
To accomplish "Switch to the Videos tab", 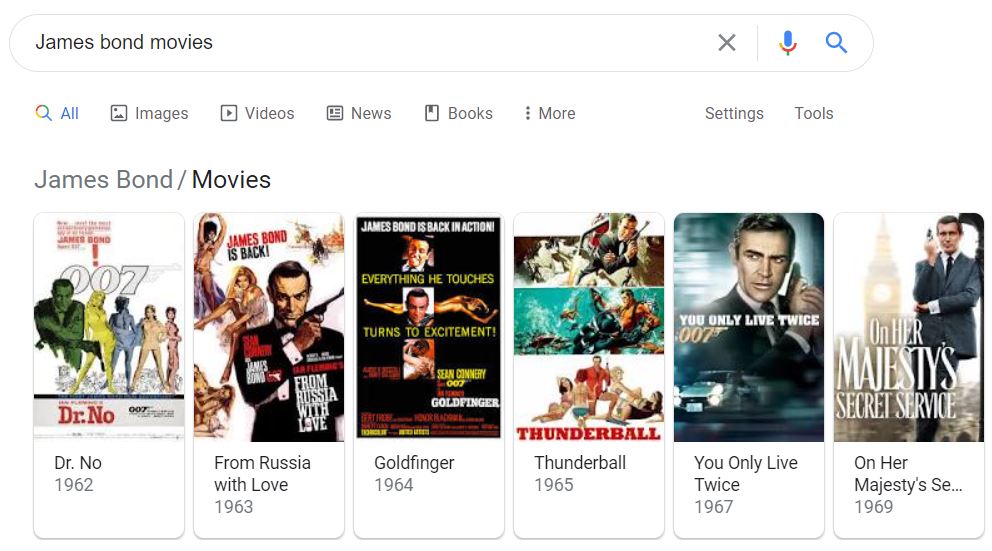I will pos(257,113).
